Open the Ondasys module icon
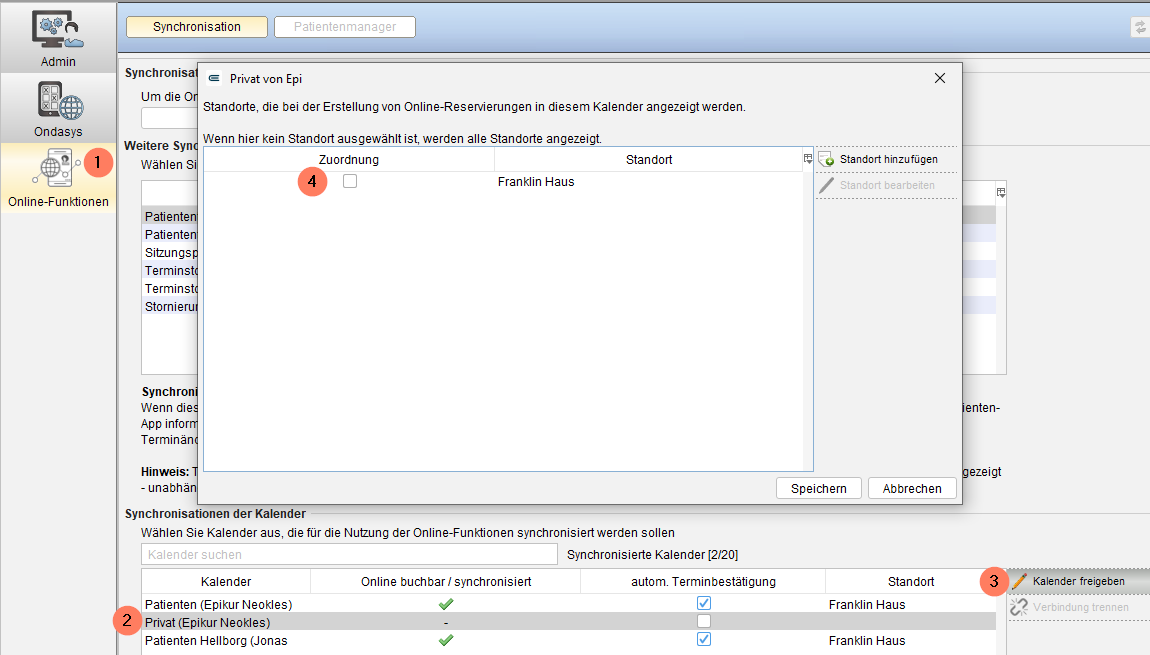Image resolution: width=1150 pixels, height=655 pixels. [x=60, y=100]
